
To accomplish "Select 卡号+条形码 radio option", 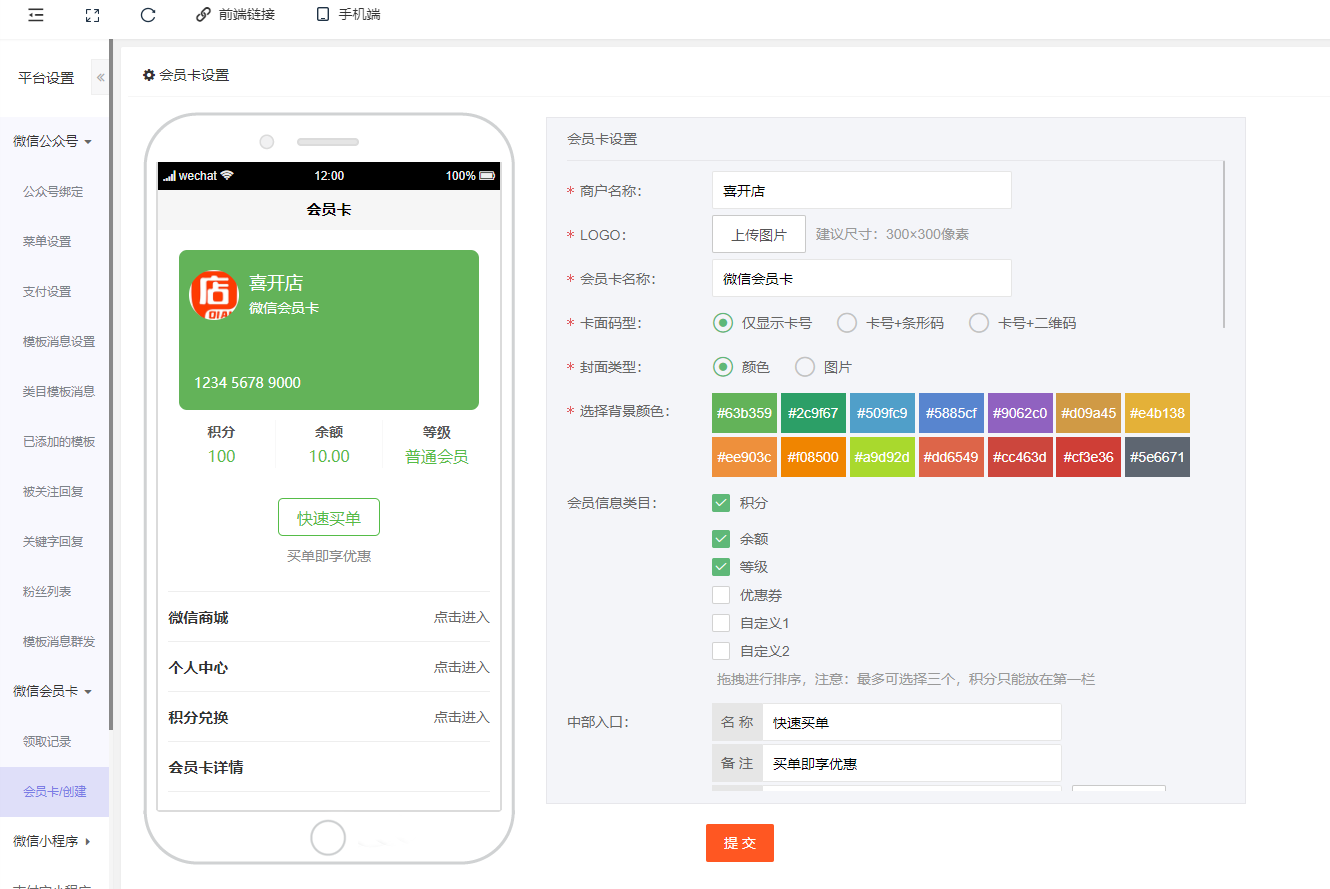I will tap(847, 323).
